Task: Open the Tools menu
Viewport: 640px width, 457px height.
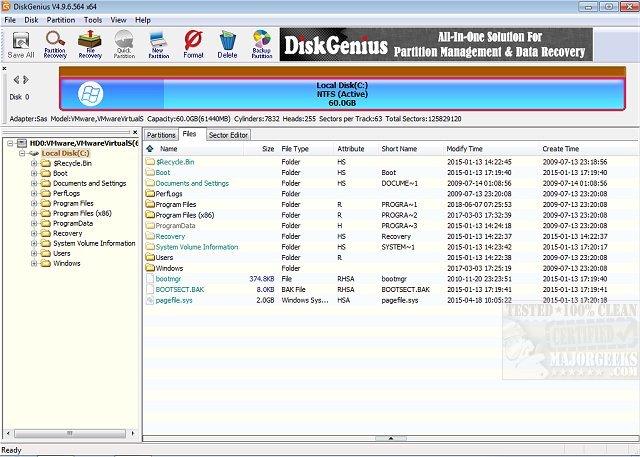Action: (92, 19)
